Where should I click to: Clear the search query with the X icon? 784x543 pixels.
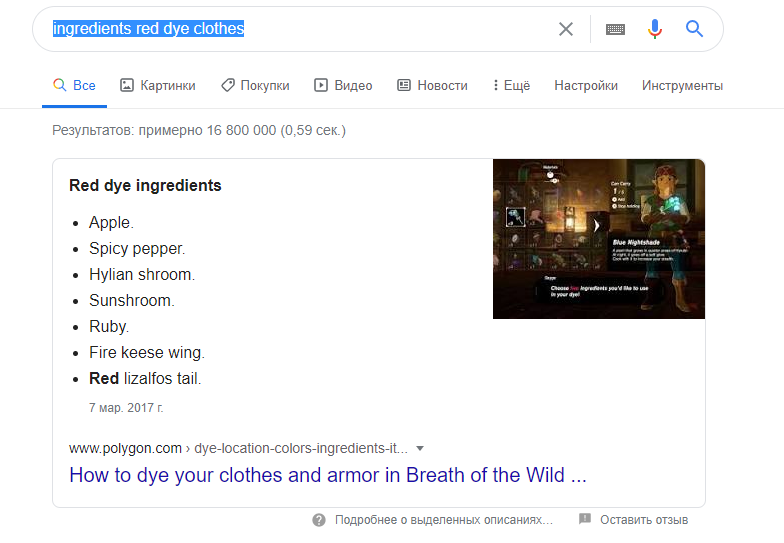(566, 29)
